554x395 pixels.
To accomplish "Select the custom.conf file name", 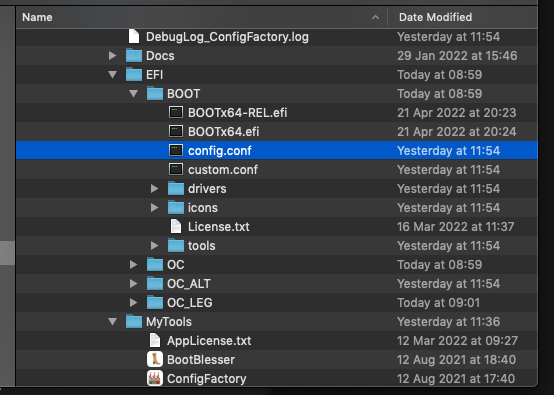I will tap(223, 170).
